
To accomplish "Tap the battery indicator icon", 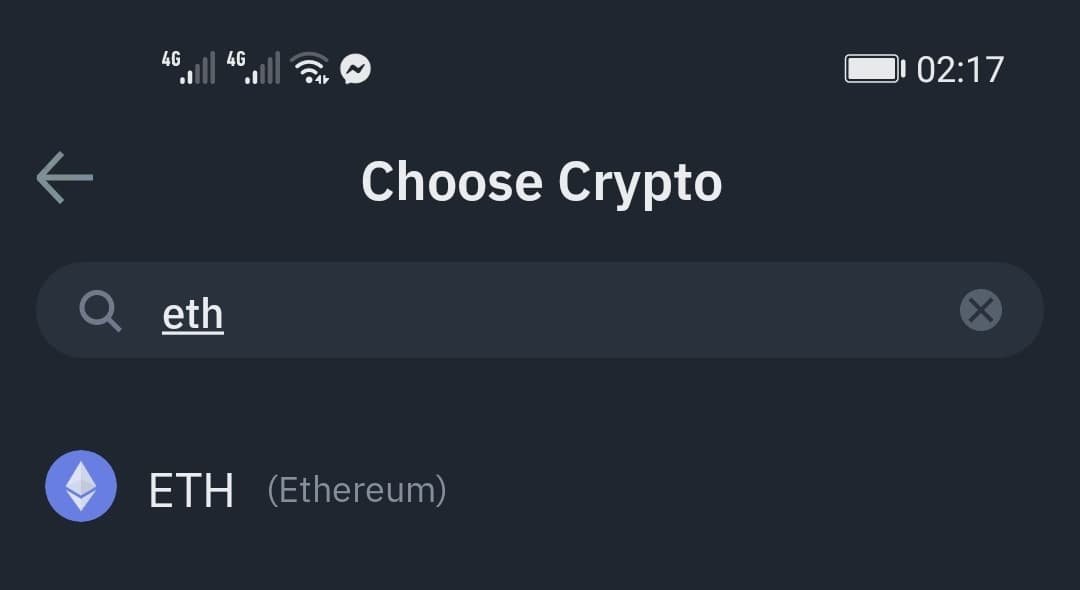I will [874, 68].
